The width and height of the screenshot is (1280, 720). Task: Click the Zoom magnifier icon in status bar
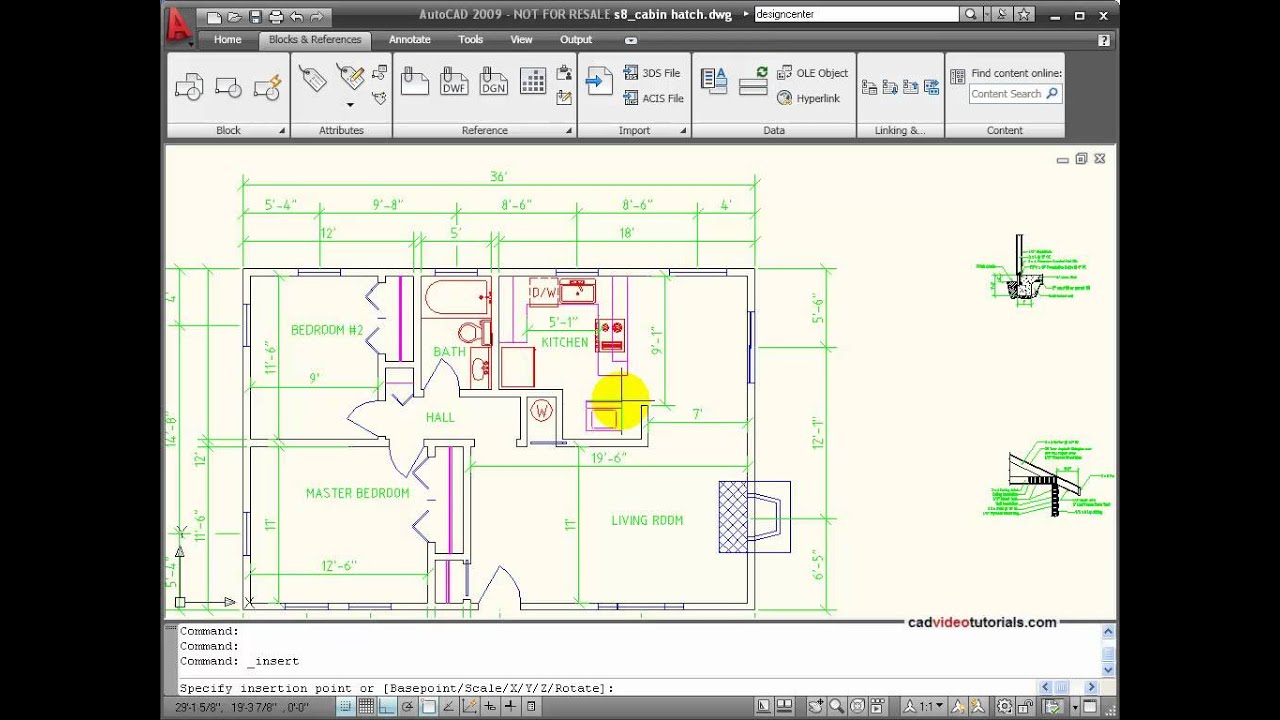tap(836, 706)
